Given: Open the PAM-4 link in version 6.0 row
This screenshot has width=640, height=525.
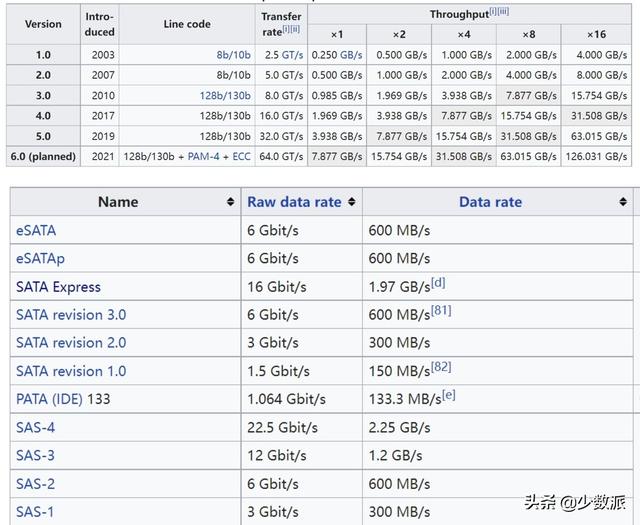Looking at the screenshot, I should click(x=205, y=155).
